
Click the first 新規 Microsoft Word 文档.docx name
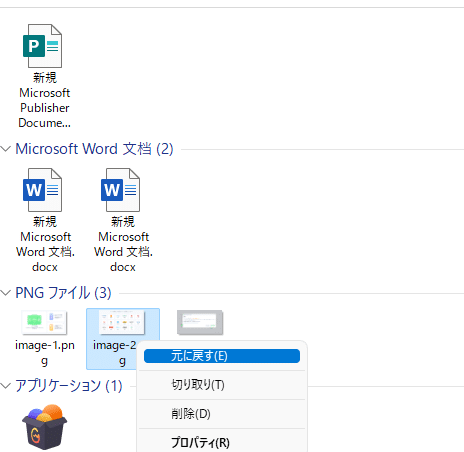(45, 244)
